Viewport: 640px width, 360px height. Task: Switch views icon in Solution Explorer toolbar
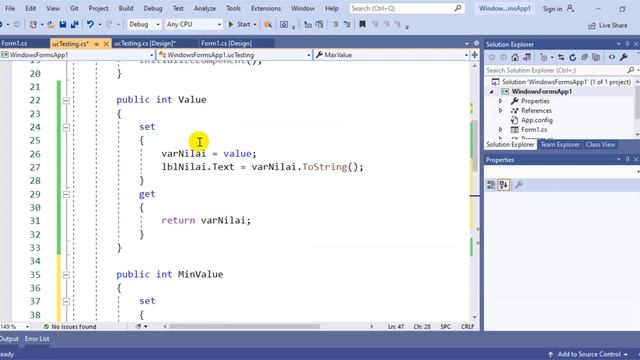point(527,58)
